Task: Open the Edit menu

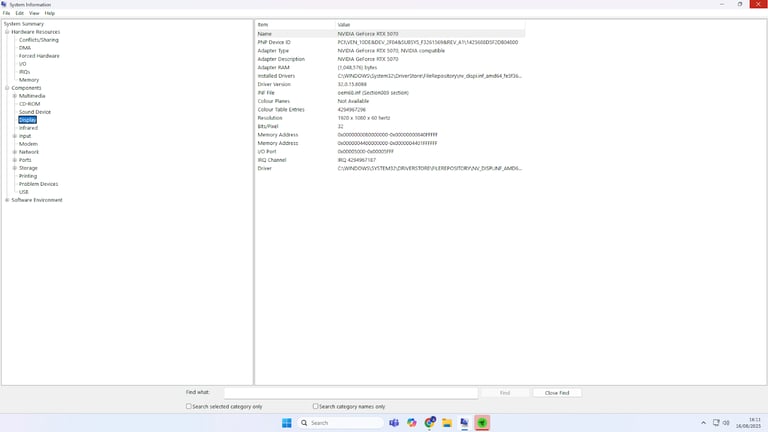Action: (x=20, y=13)
